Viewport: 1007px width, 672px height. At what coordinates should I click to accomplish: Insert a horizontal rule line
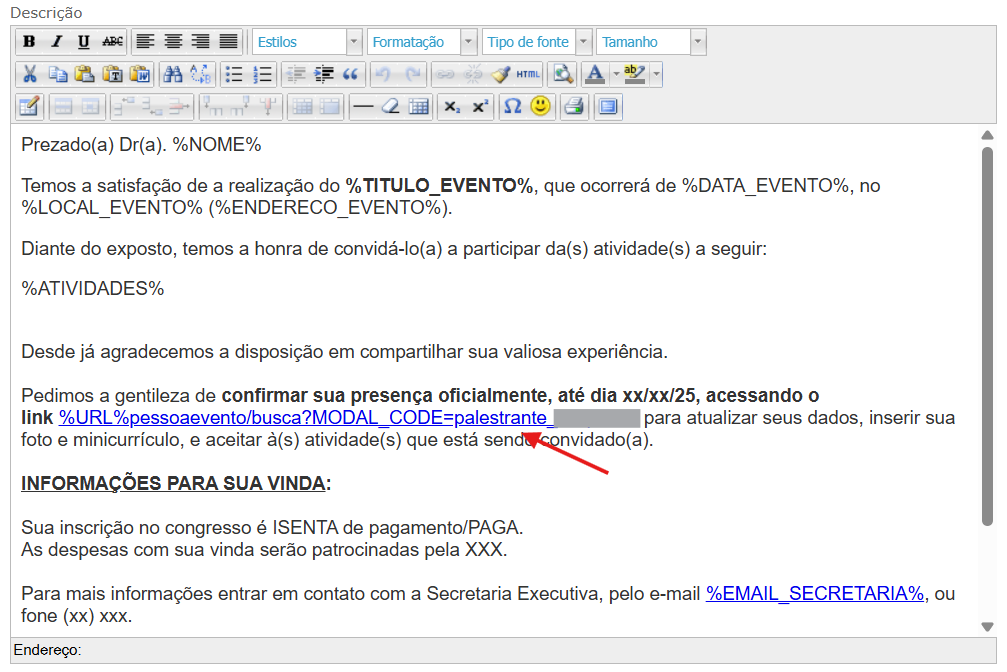tap(363, 106)
